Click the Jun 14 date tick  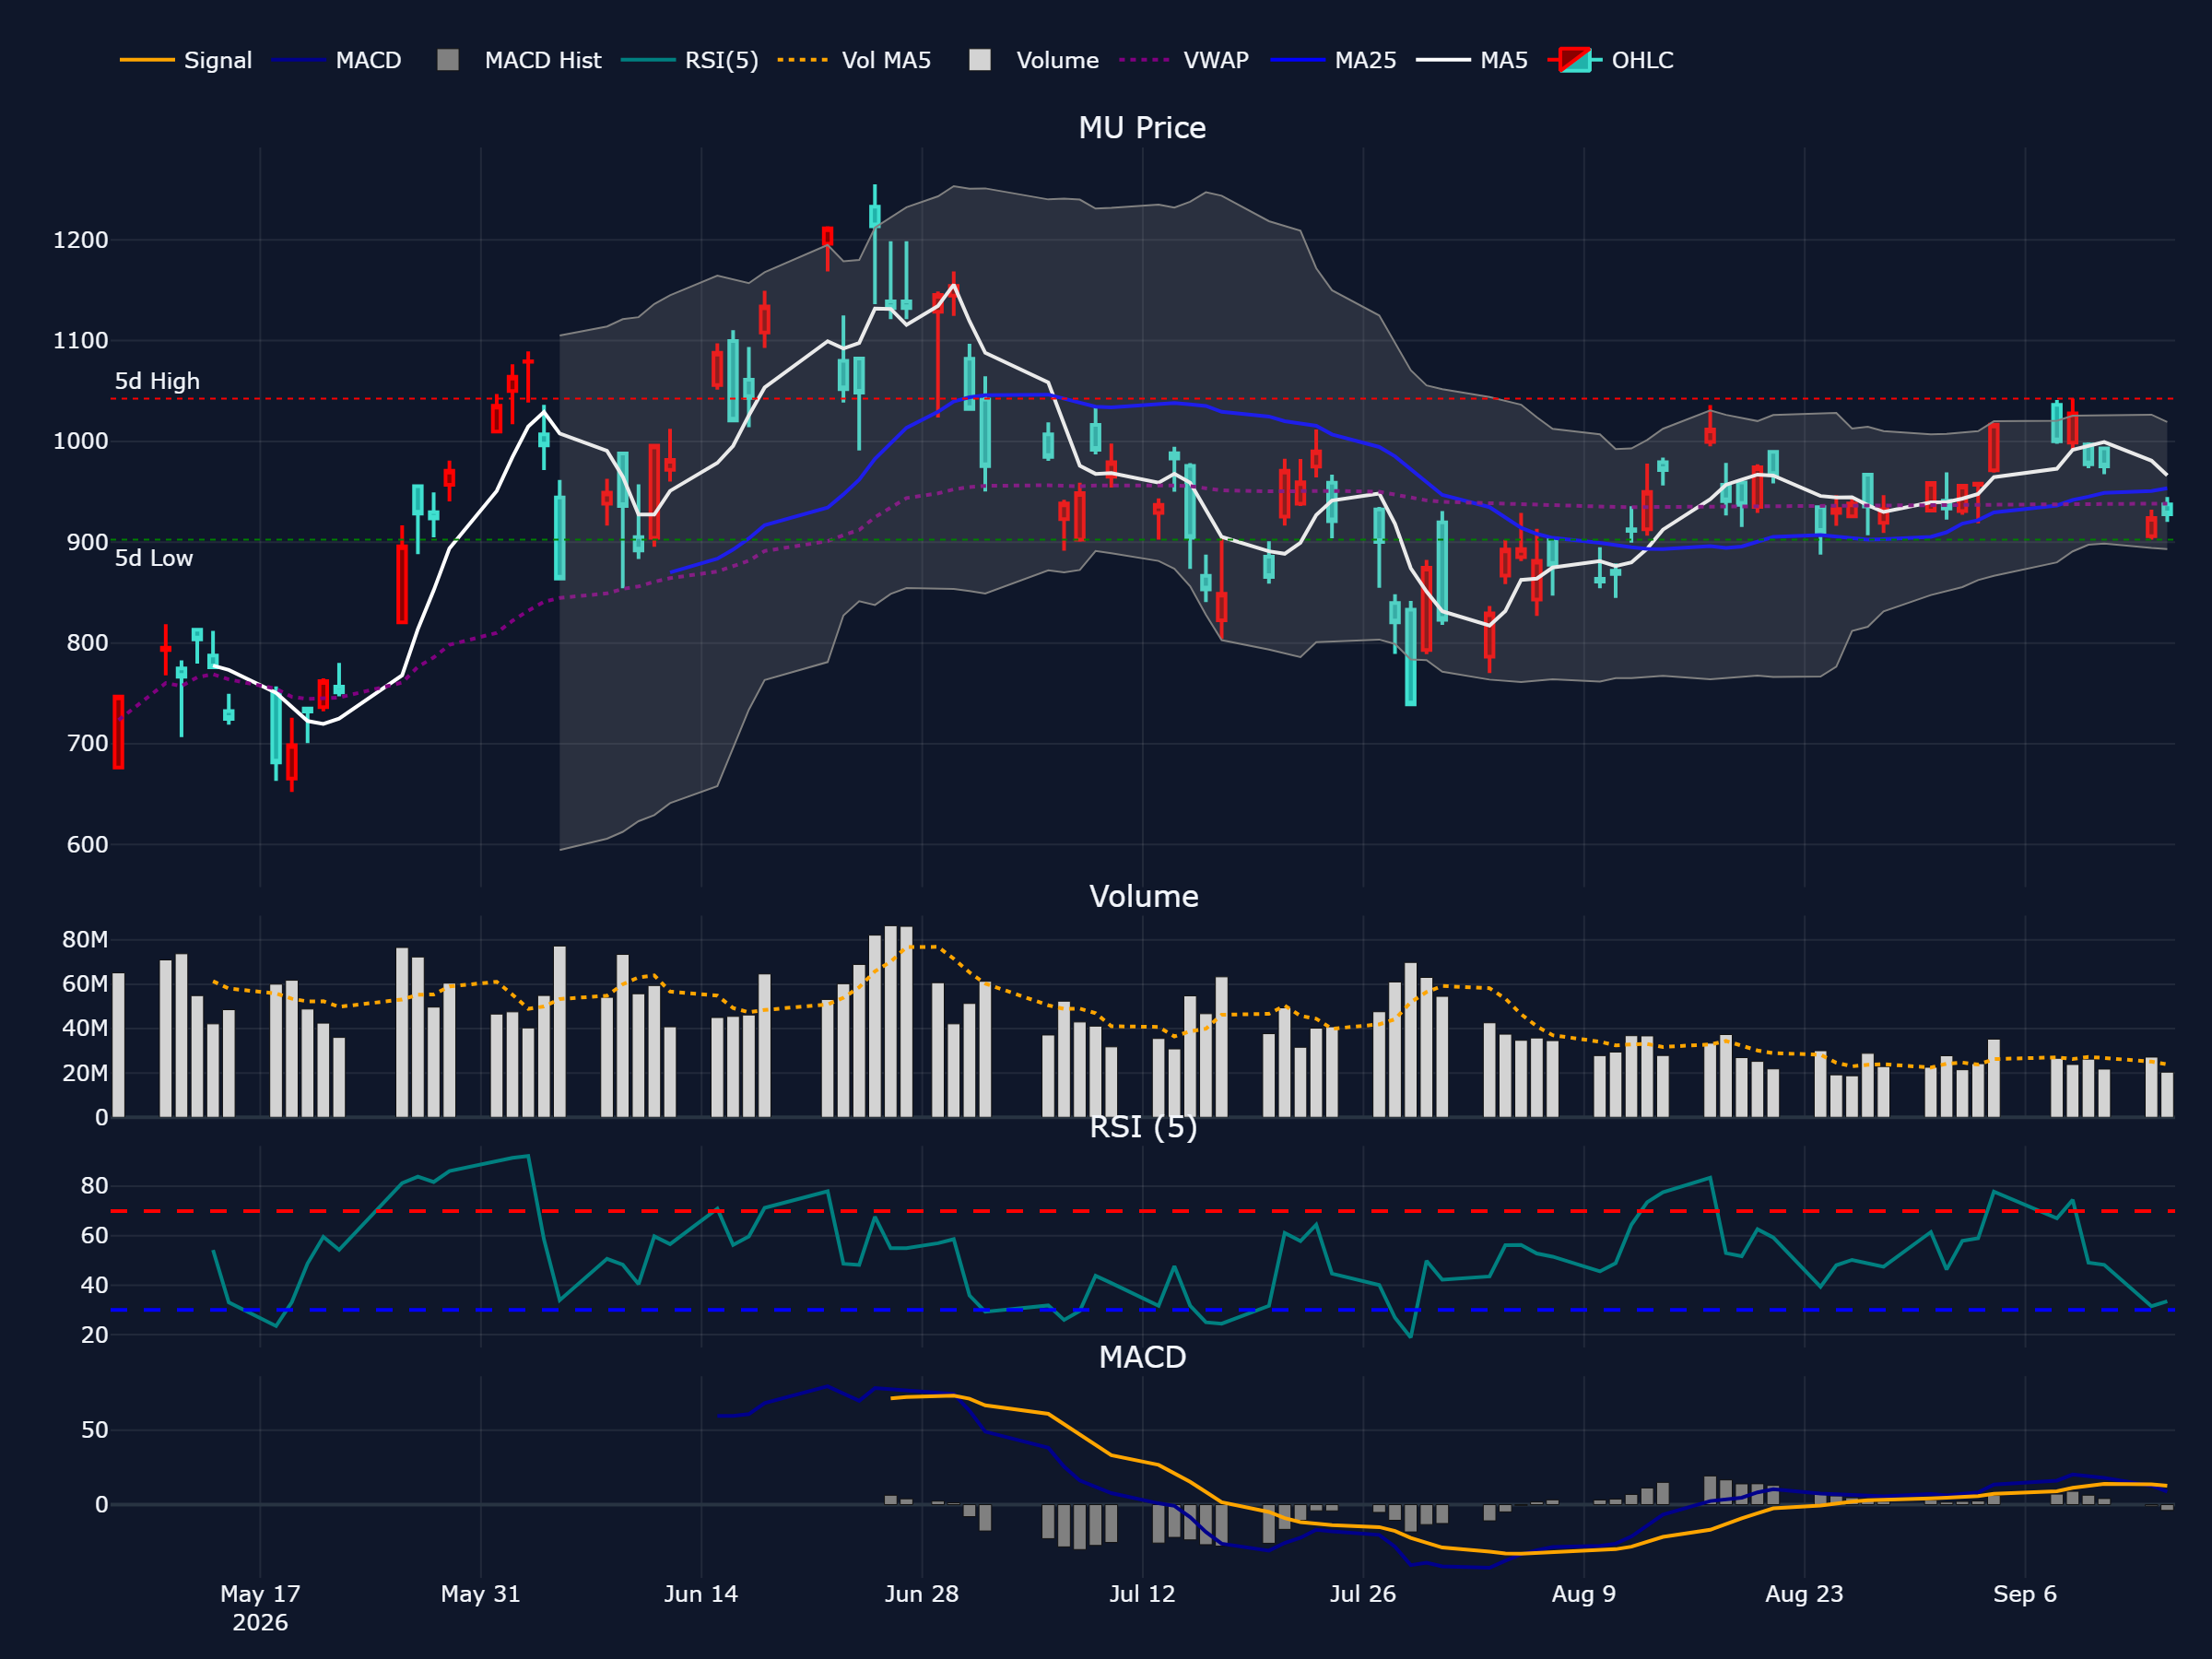pos(701,1594)
